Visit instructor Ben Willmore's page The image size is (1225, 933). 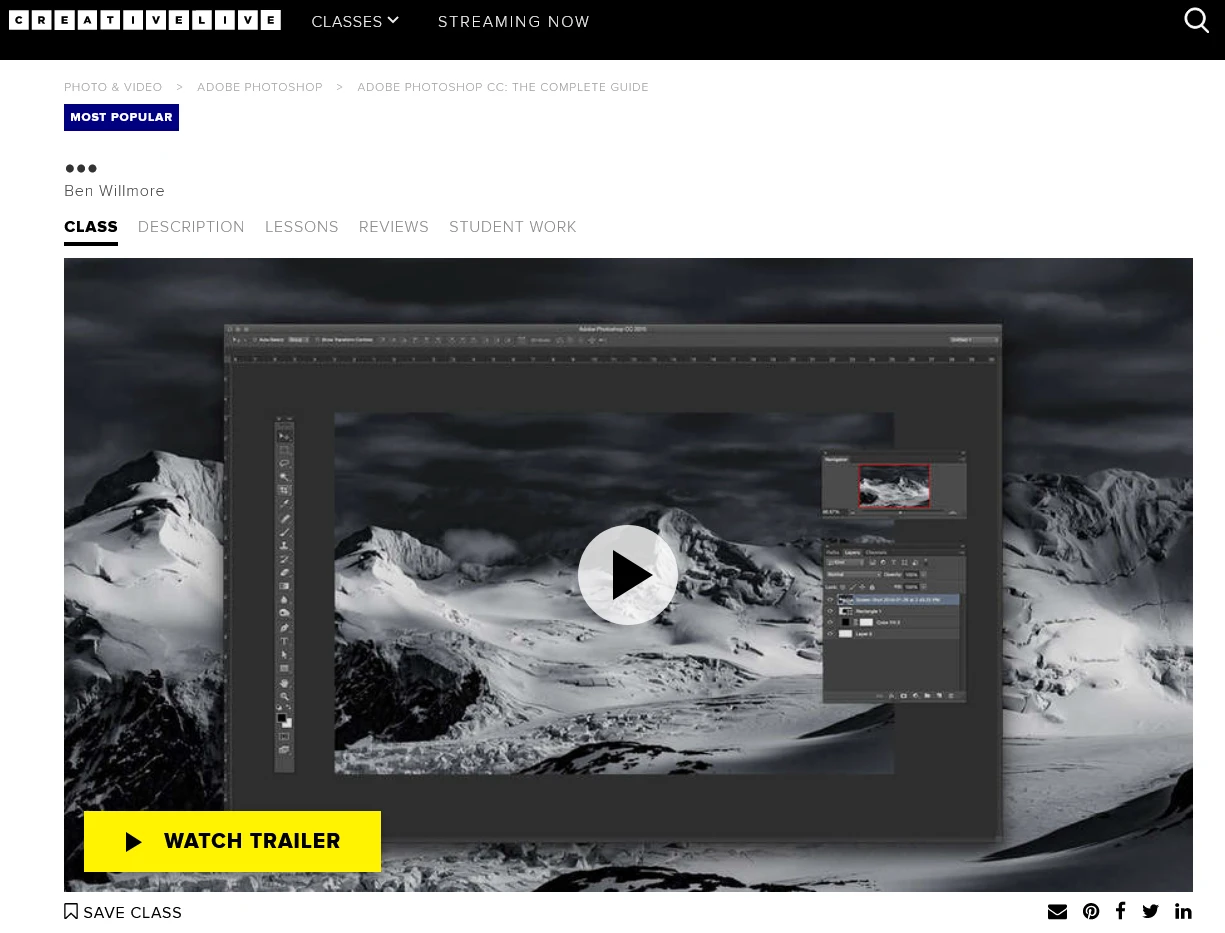click(x=114, y=191)
